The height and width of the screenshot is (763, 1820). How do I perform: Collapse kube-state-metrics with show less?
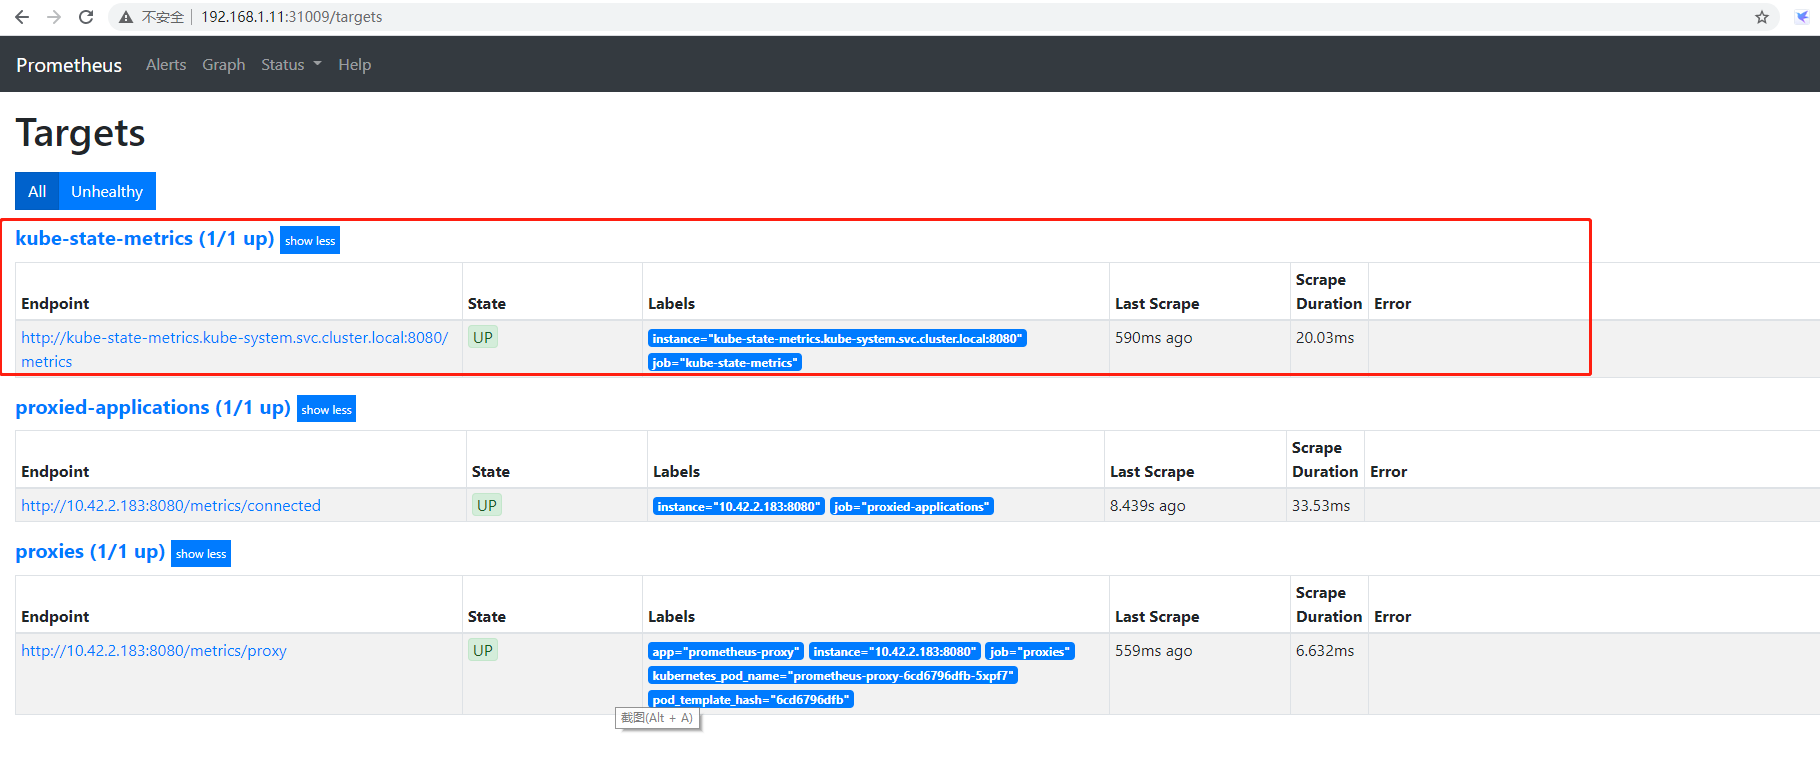click(310, 240)
